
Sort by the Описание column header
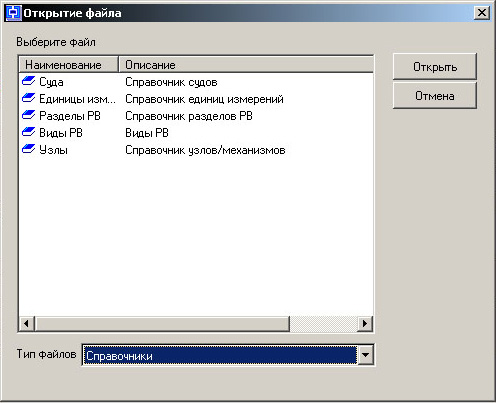[246, 65]
